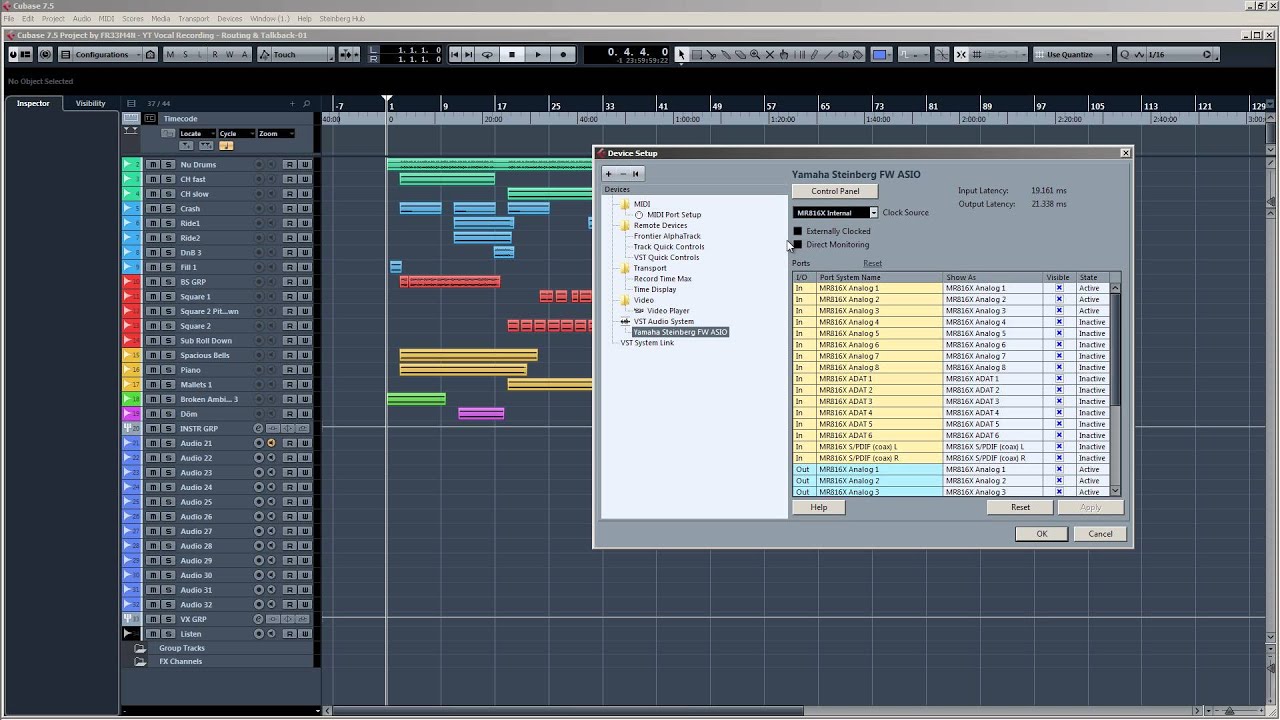
Task: Click OK in Device Setup dialog
Action: pyautogui.click(x=1041, y=534)
